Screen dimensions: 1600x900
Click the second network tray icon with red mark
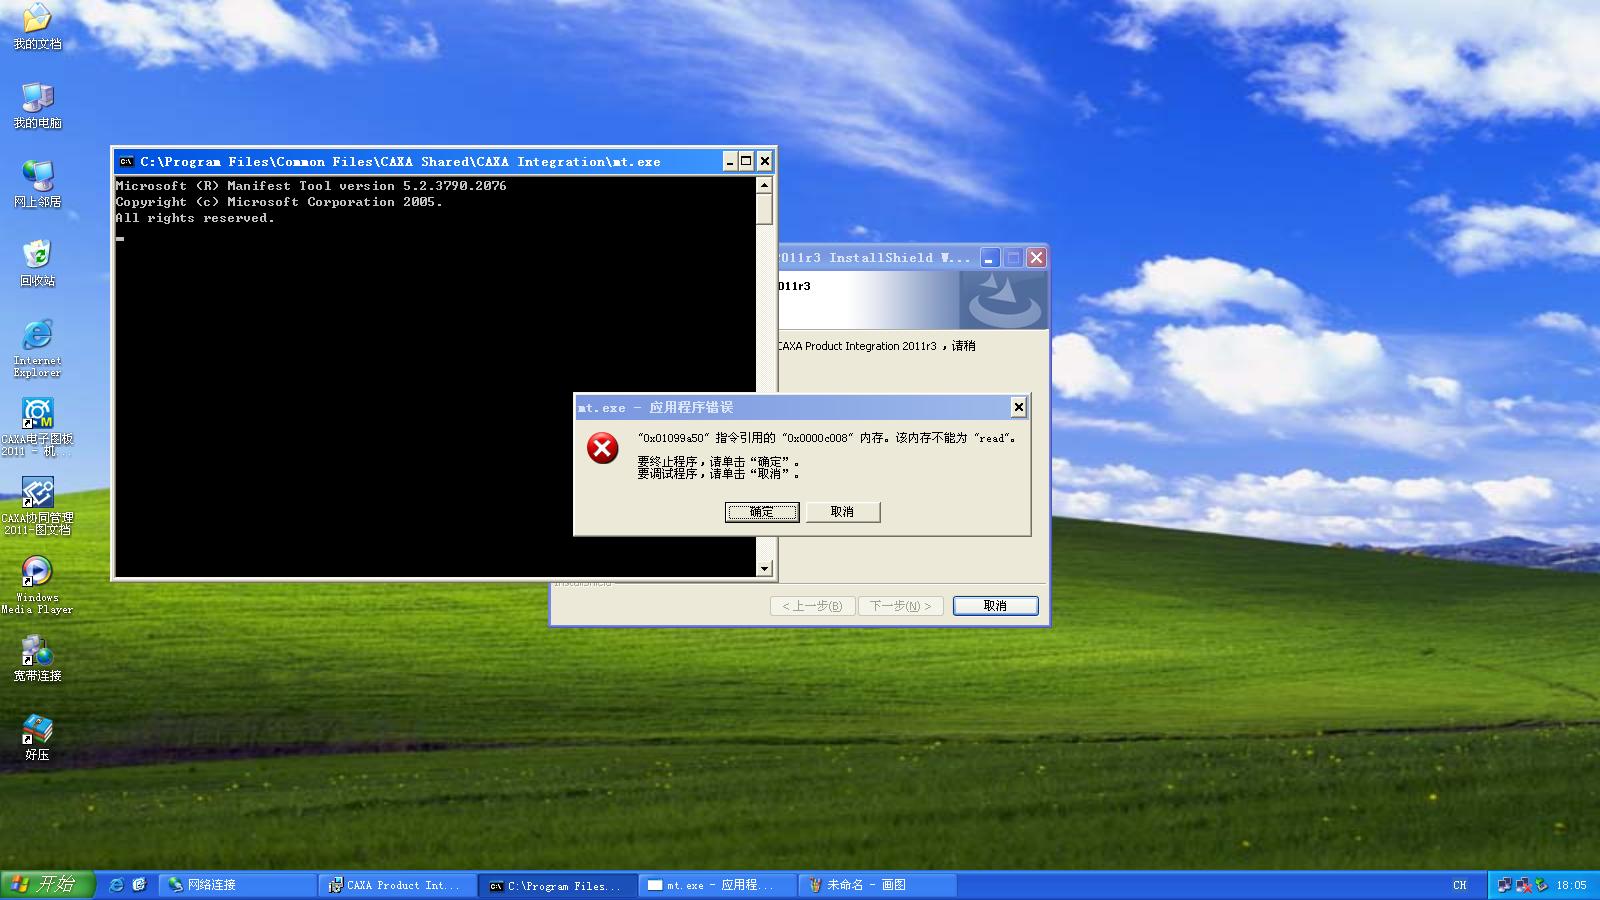coord(1523,885)
